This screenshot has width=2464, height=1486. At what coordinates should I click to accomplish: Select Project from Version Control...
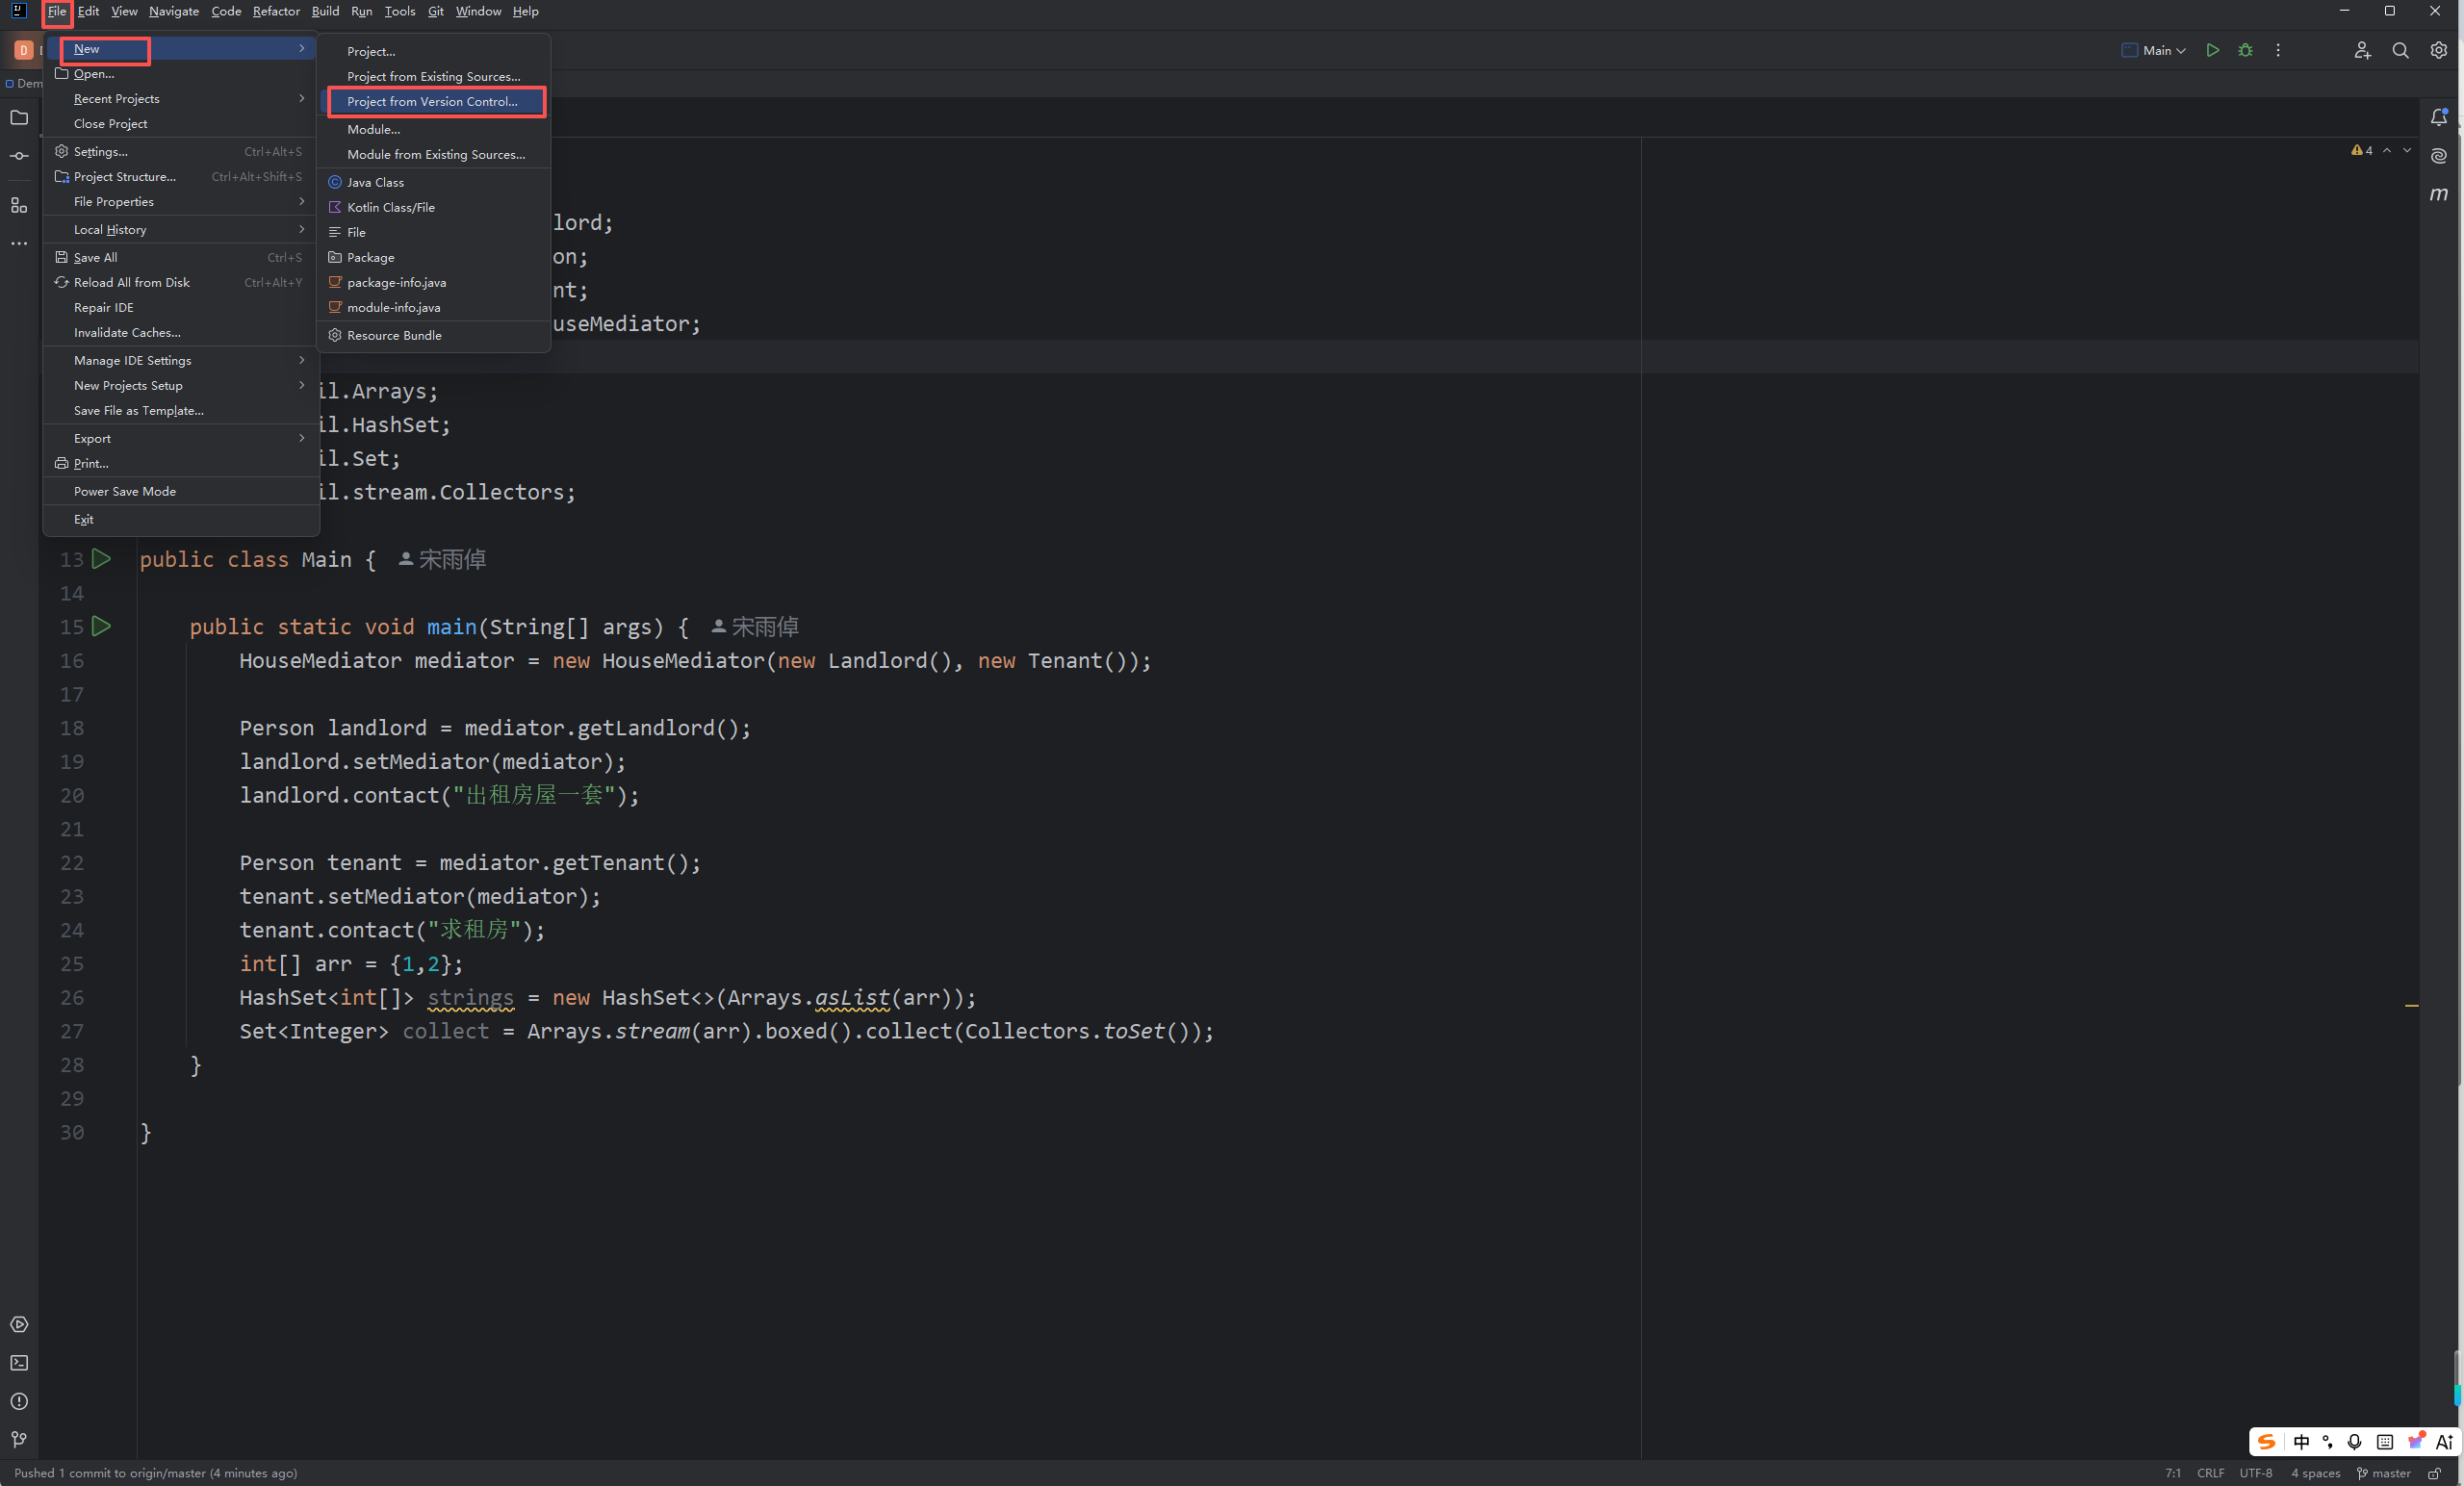click(436, 101)
